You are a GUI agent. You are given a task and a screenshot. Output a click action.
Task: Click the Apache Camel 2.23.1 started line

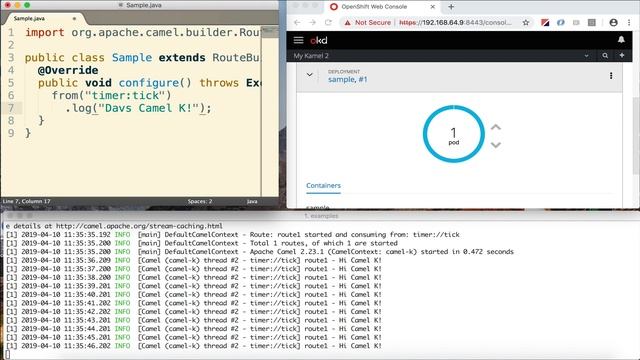pos(260,252)
